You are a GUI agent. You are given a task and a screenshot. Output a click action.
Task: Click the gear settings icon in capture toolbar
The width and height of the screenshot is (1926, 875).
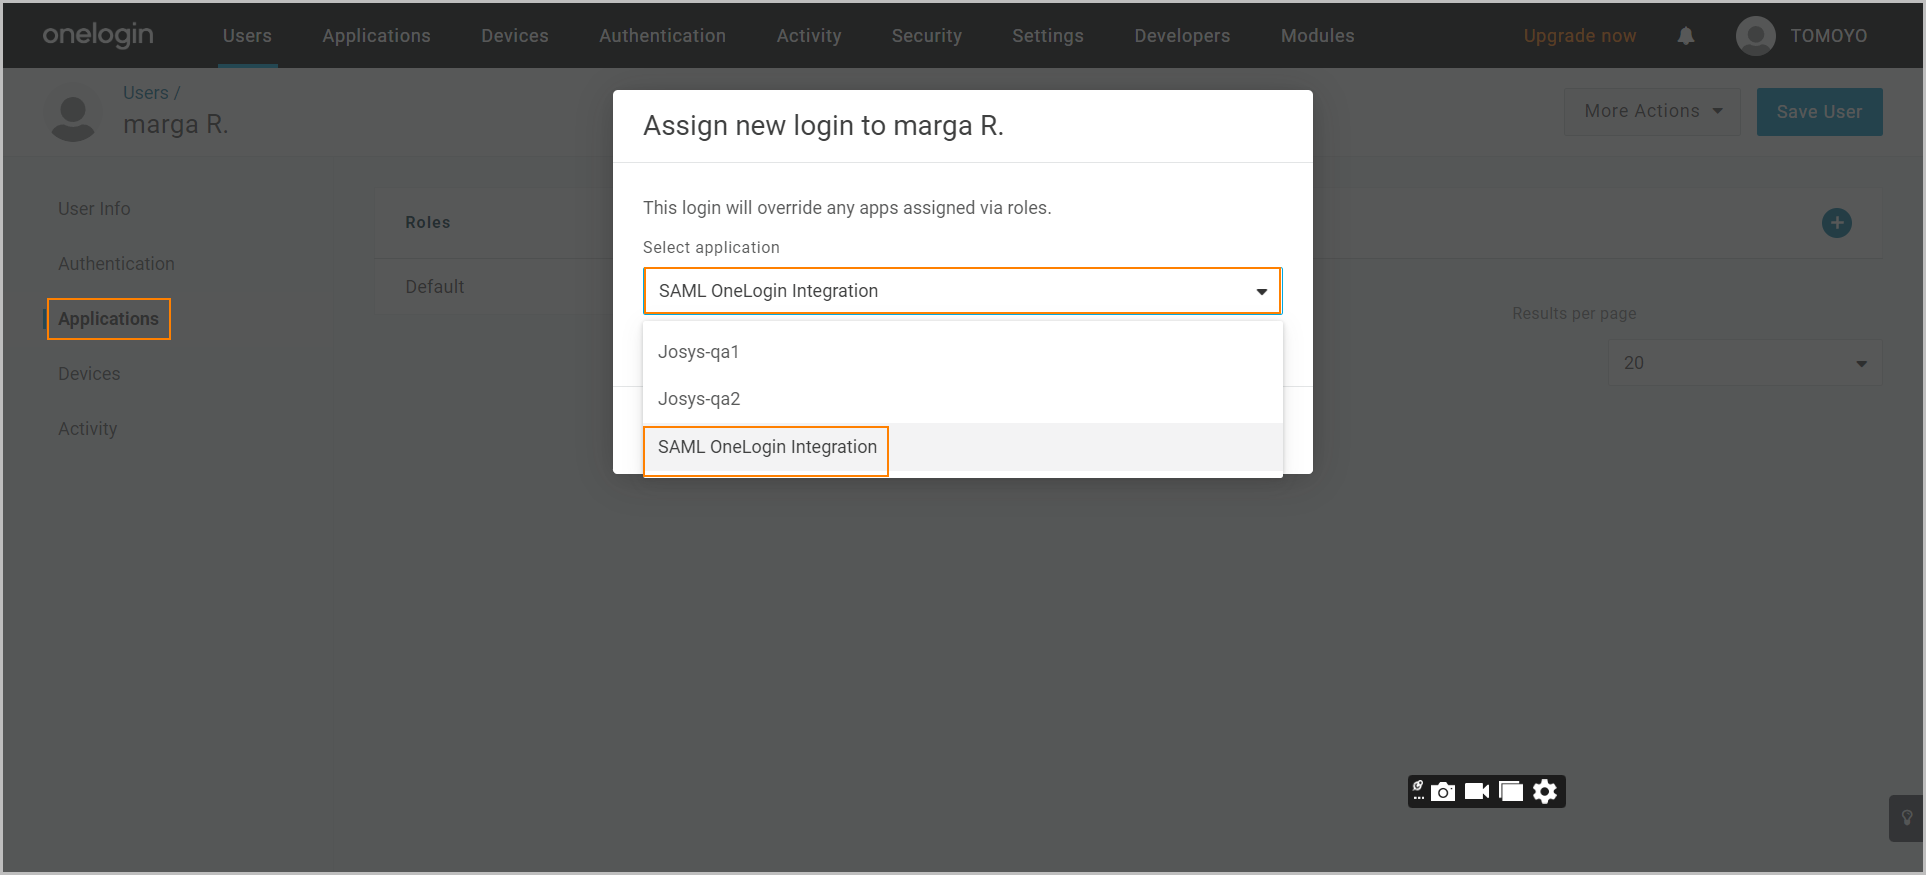click(1545, 792)
